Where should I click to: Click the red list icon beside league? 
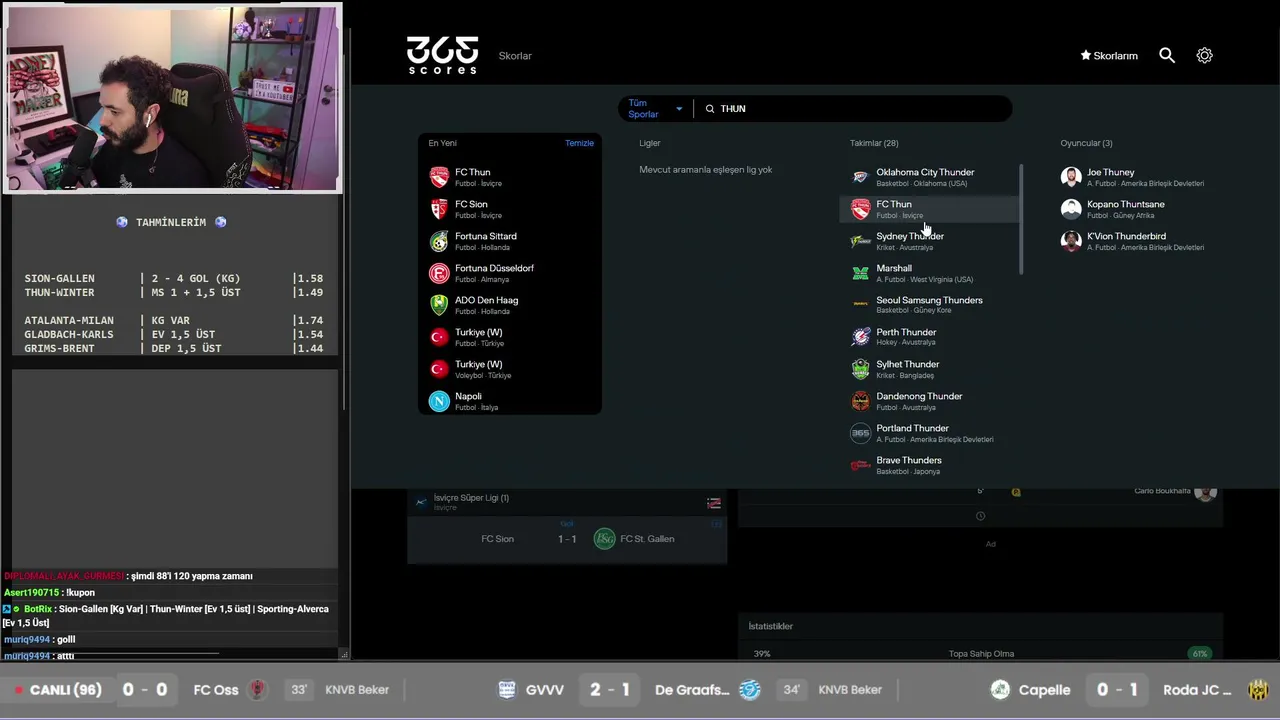click(714, 503)
